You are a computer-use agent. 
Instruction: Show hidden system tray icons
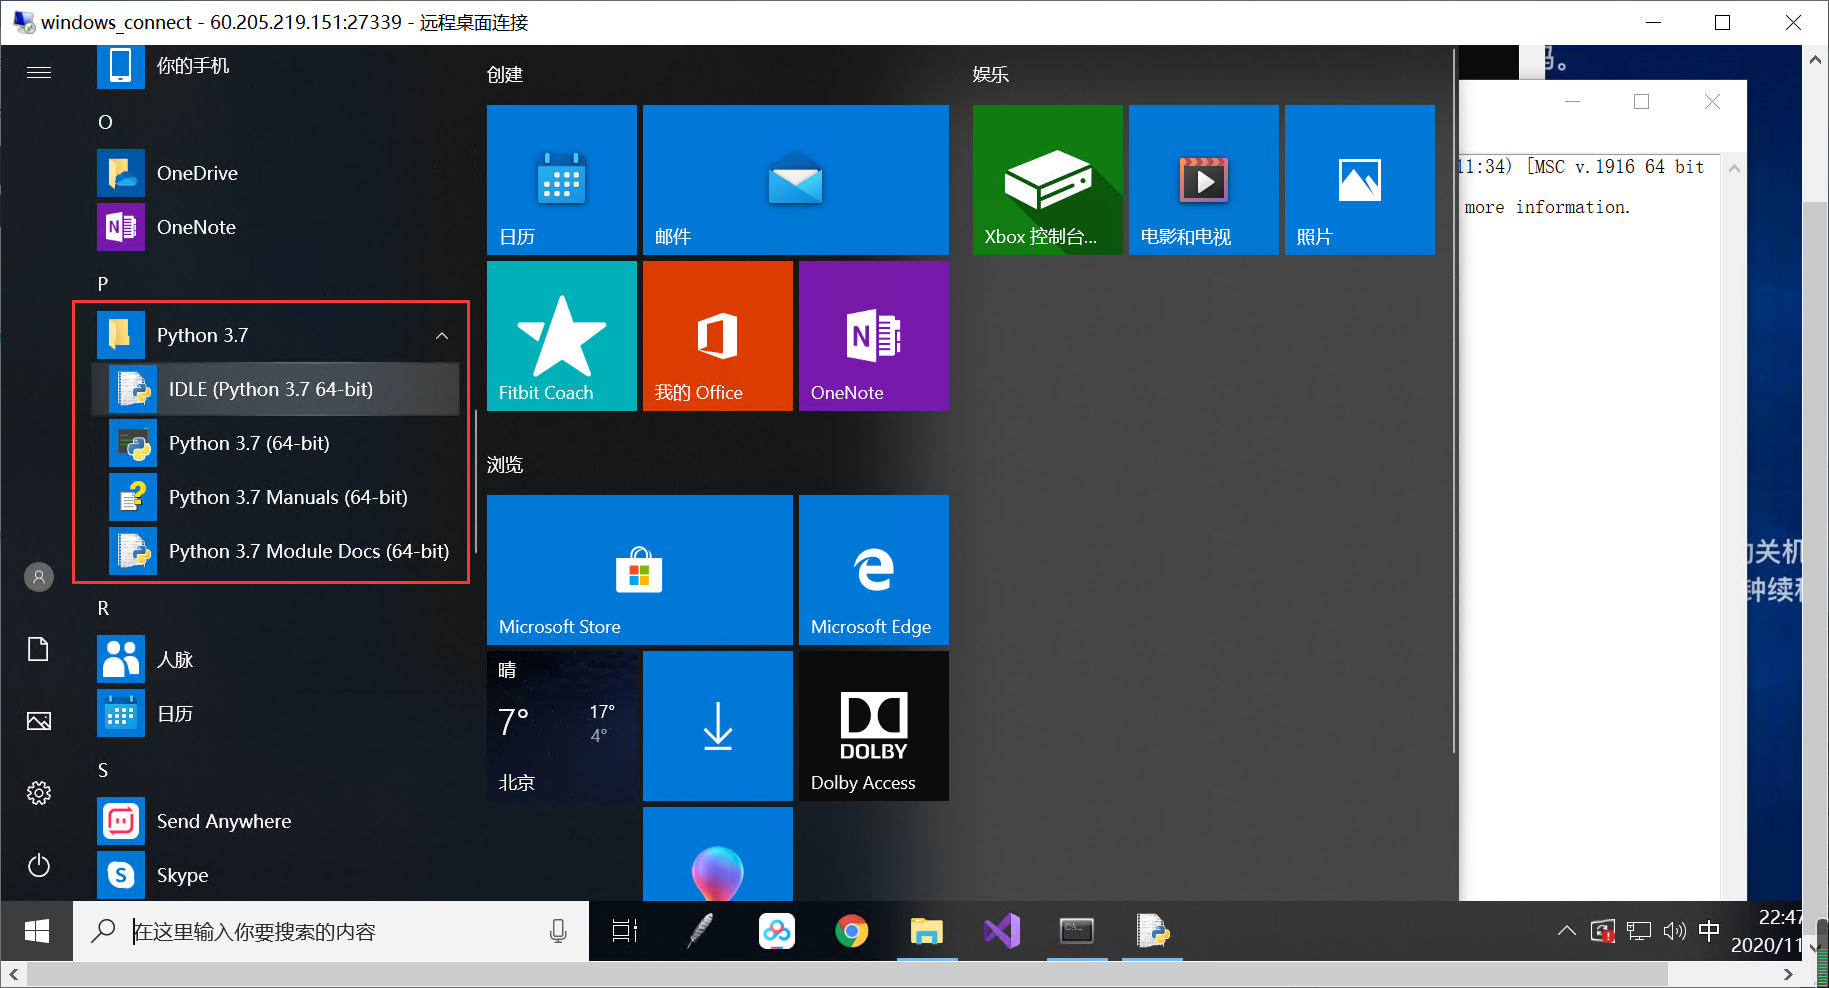pos(1566,931)
